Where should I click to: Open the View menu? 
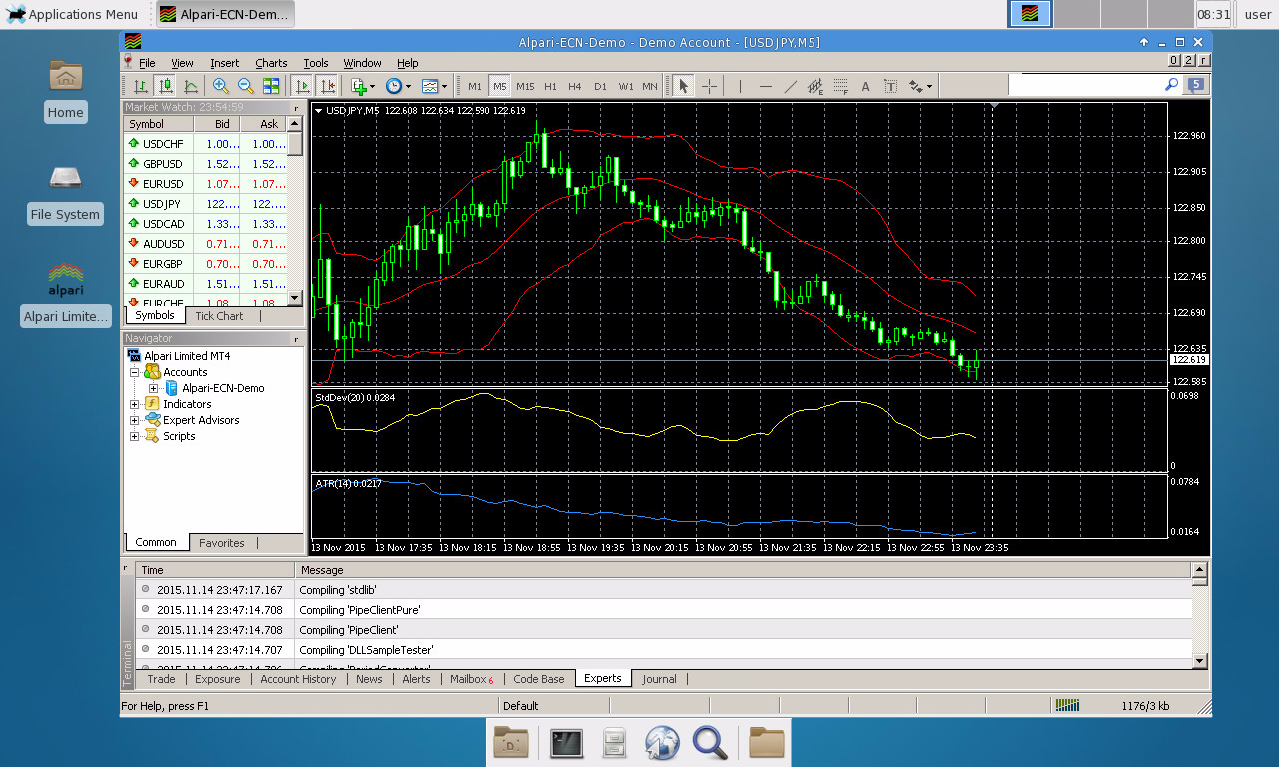click(182, 63)
